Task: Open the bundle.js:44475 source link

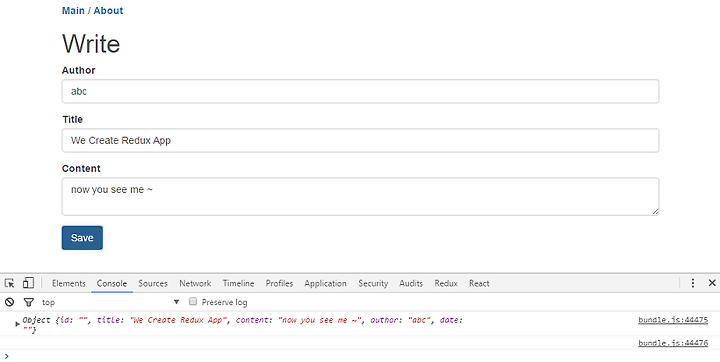Action: [x=673, y=320]
